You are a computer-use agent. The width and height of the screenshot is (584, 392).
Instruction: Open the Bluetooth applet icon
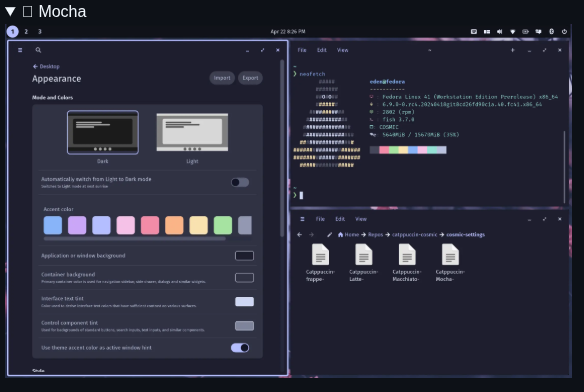pos(552,32)
